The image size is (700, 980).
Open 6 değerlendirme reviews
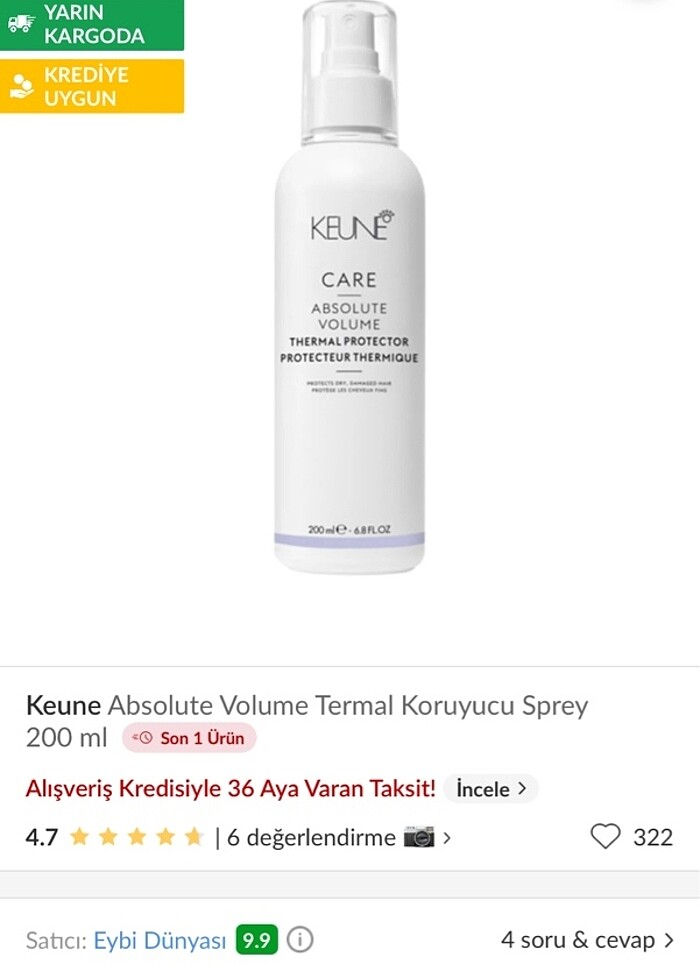(311, 837)
